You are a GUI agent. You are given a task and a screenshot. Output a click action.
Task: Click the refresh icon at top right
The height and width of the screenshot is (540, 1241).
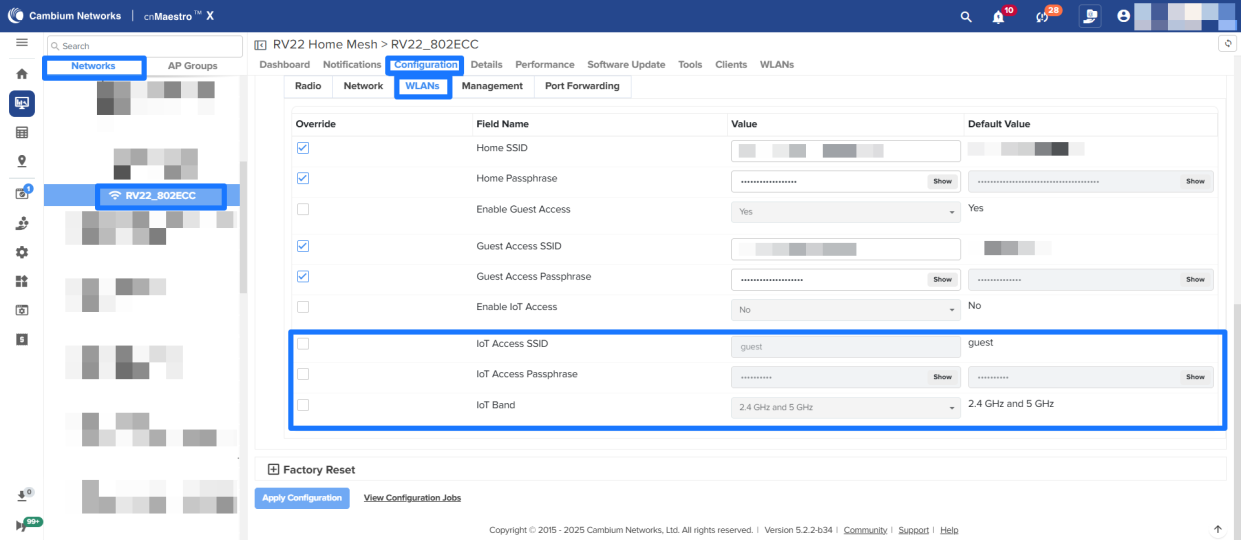pyautogui.click(x=1228, y=43)
